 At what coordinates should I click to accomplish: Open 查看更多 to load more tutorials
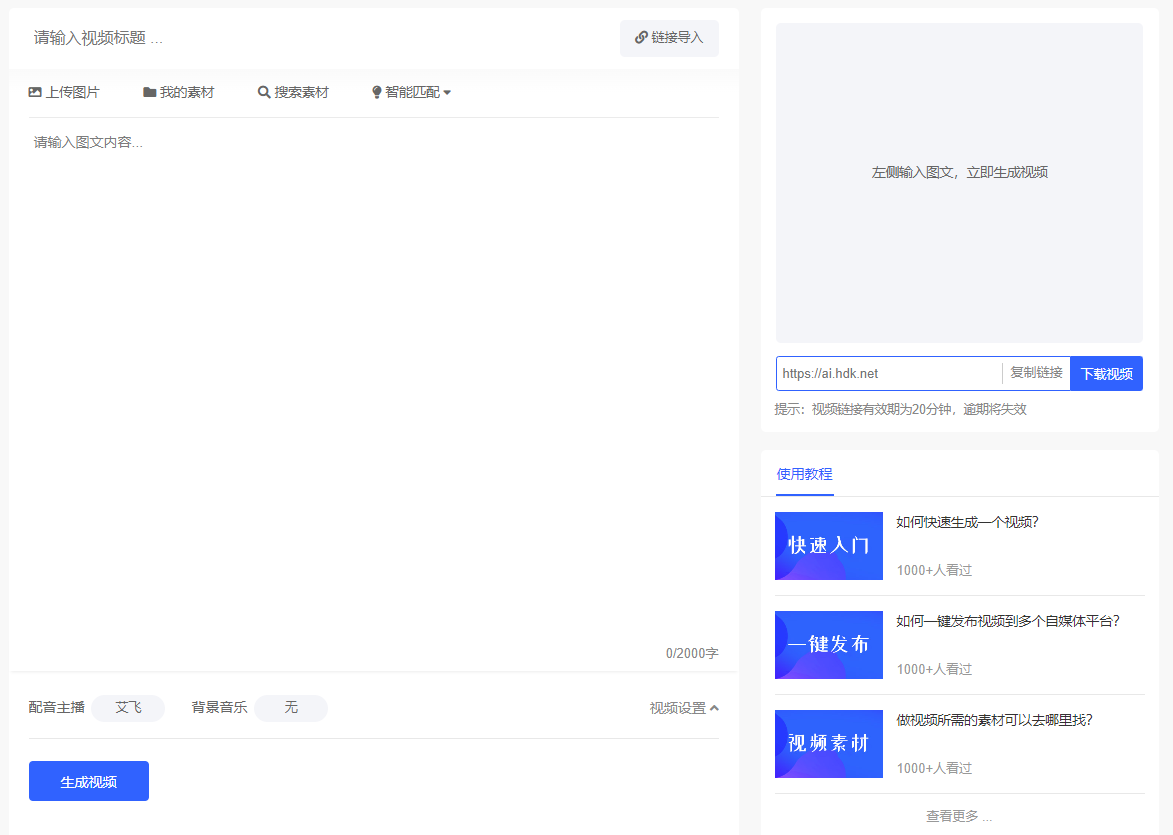[x=957, y=816]
